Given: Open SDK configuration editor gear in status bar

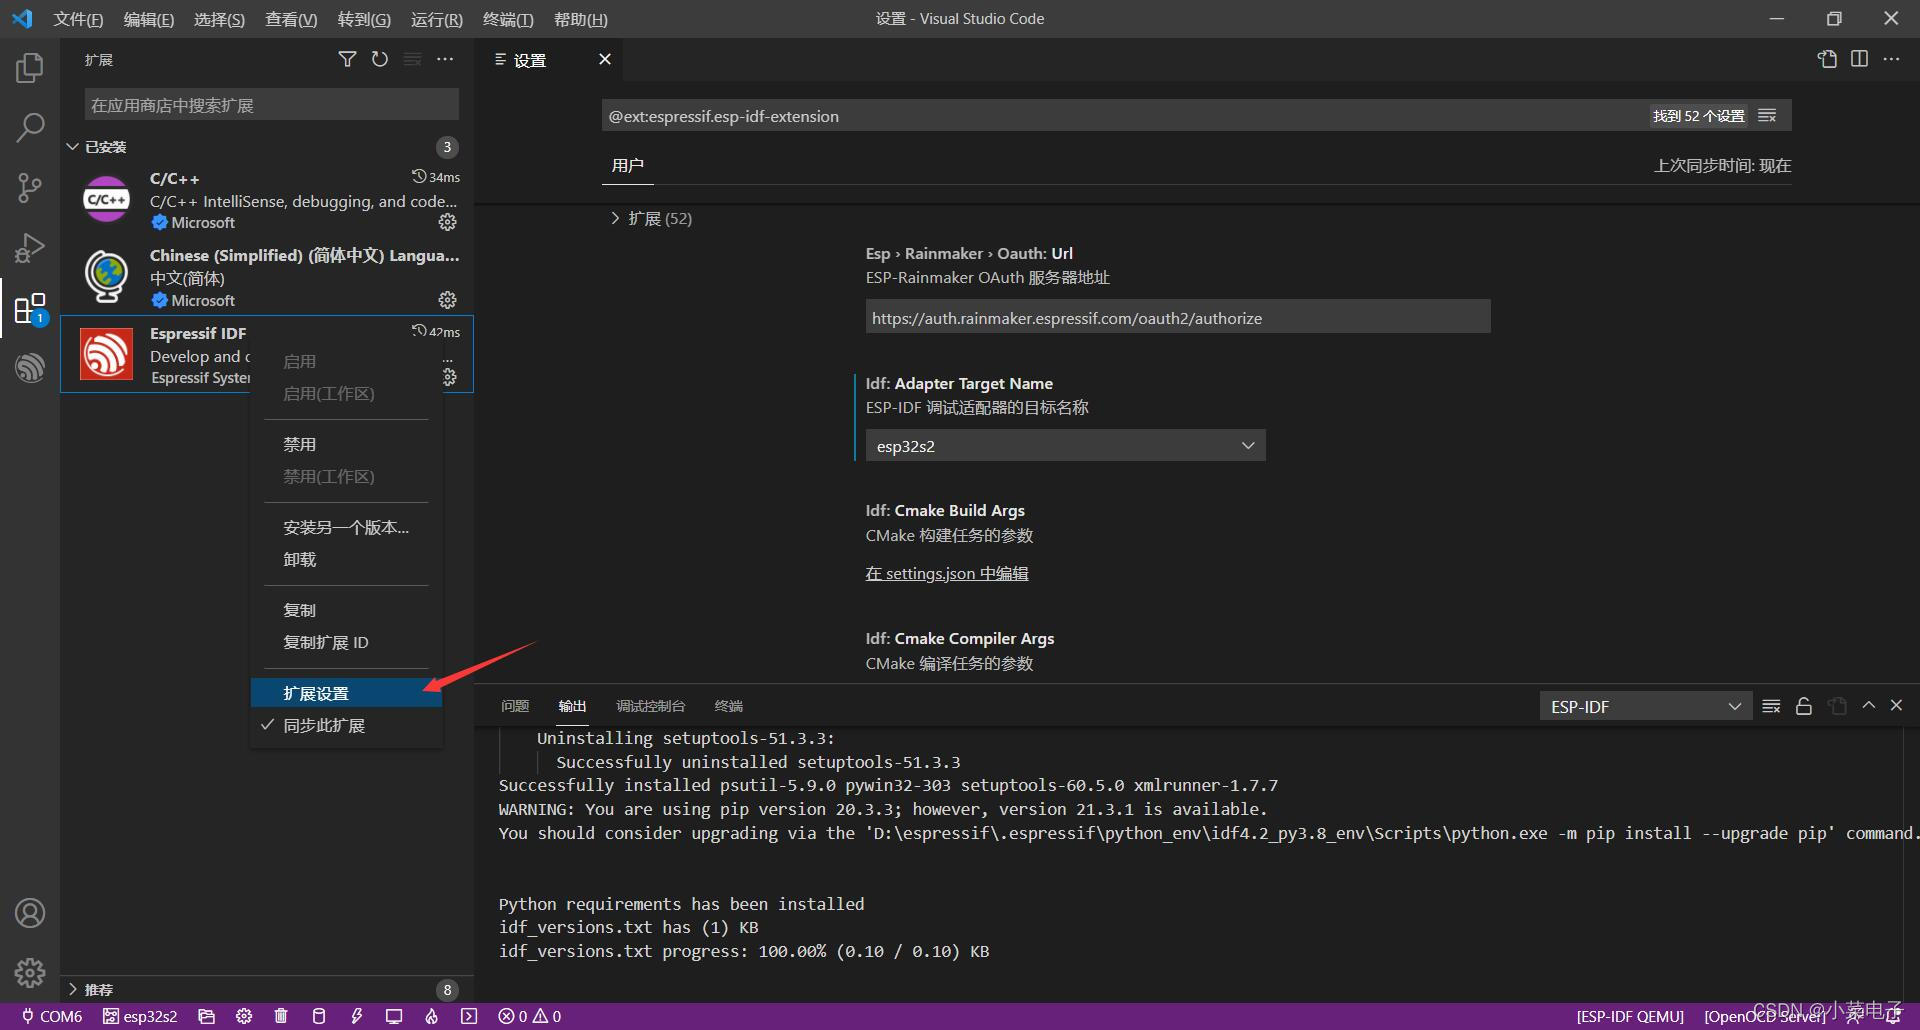Looking at the screenshot, I should [x=244, y=1016].
